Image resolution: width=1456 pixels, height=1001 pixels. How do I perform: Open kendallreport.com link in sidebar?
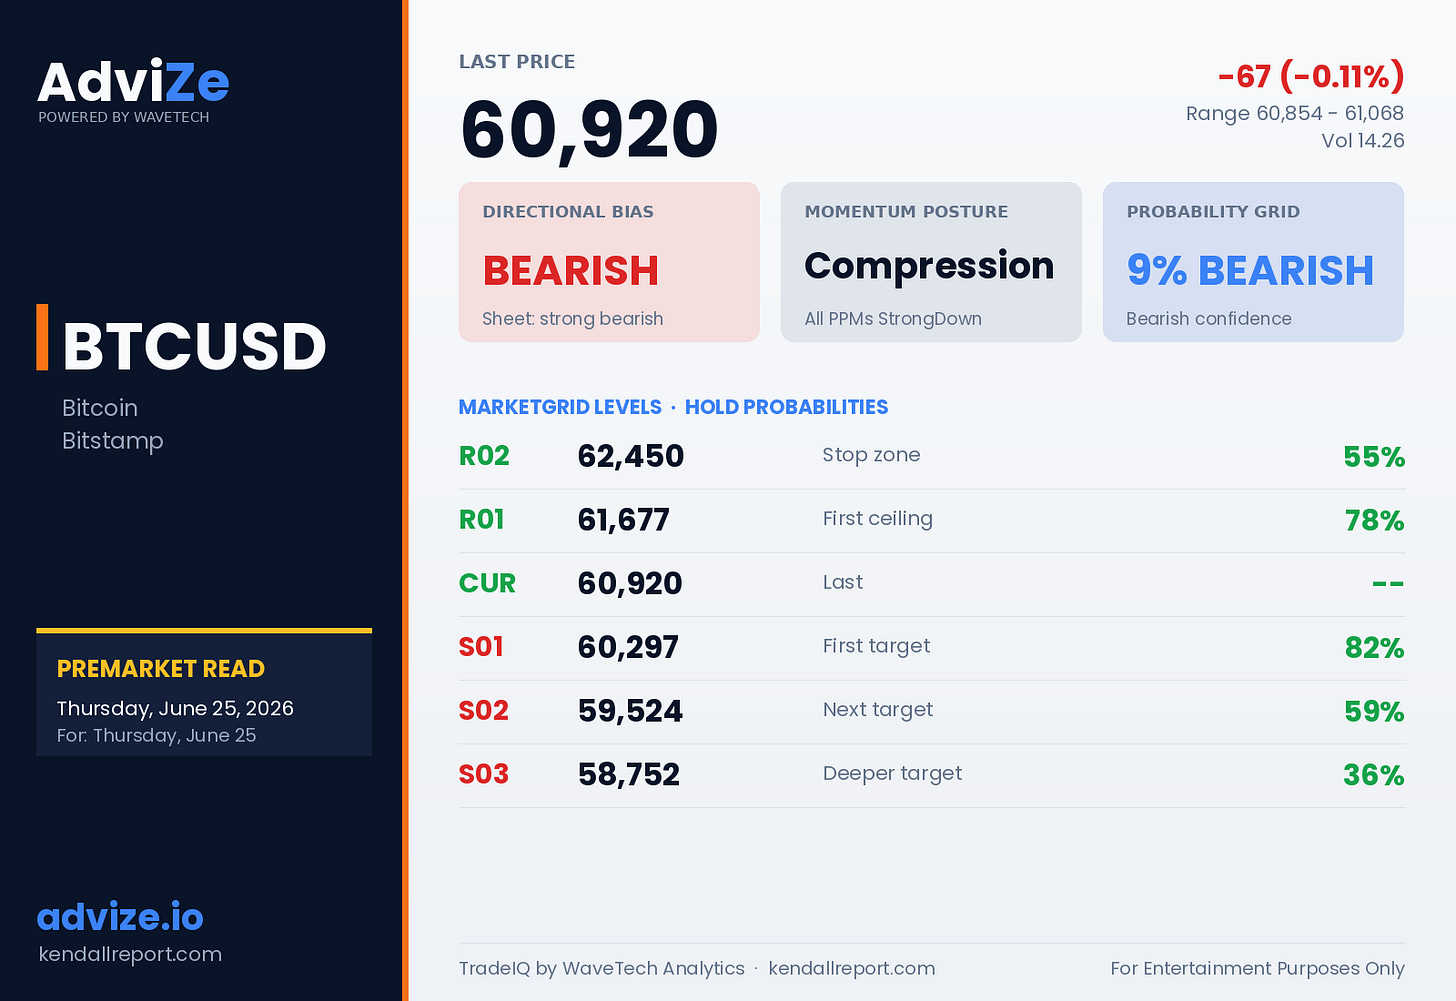130,954
